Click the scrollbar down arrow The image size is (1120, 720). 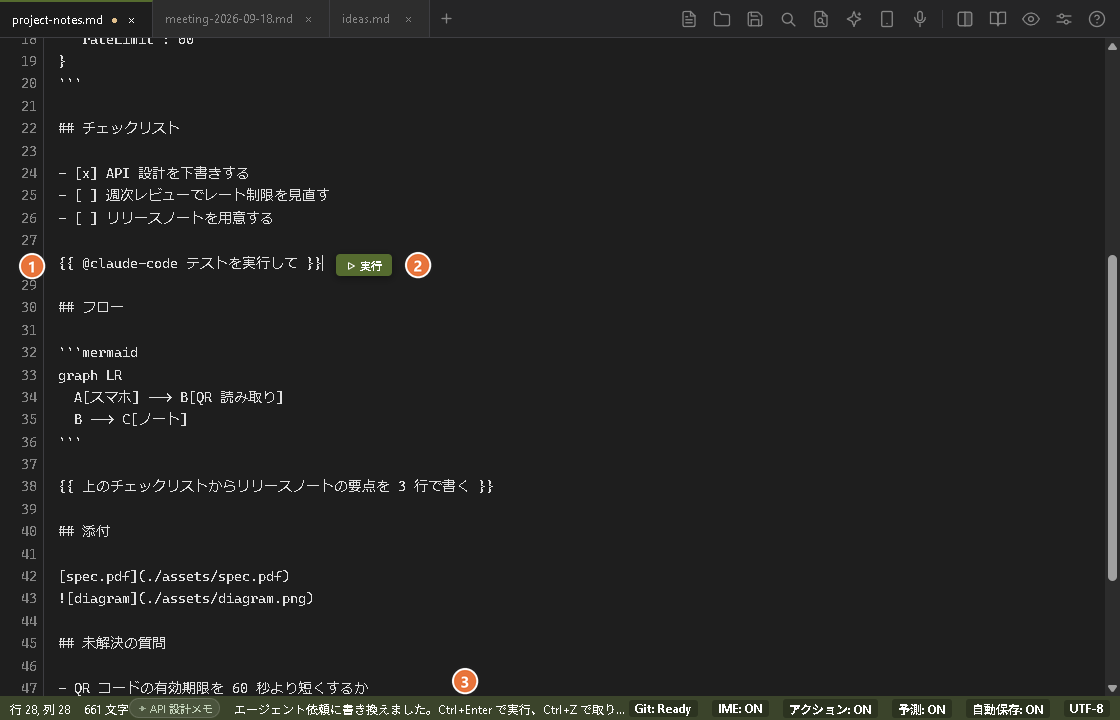click(x=1111, y=689)
